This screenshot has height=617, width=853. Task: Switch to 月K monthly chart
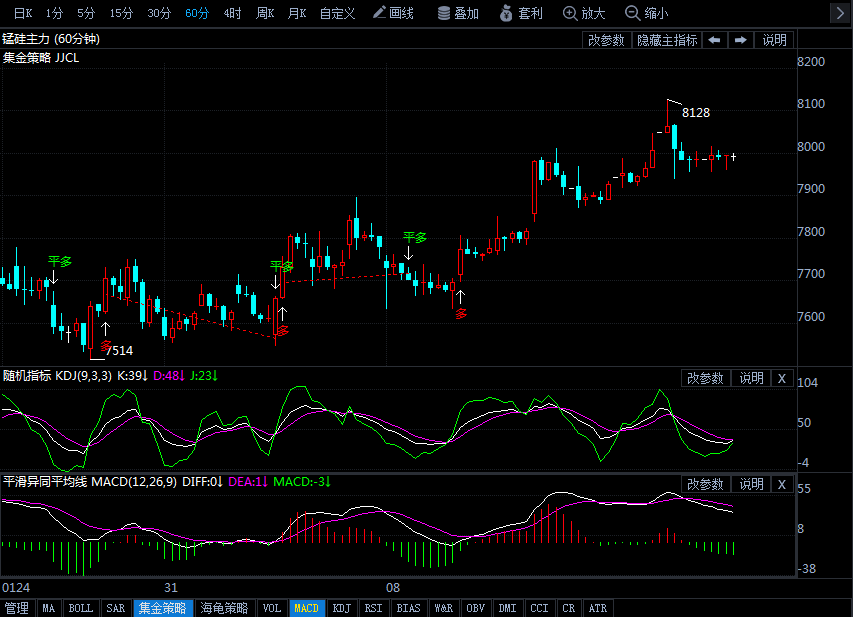[297, 13]
